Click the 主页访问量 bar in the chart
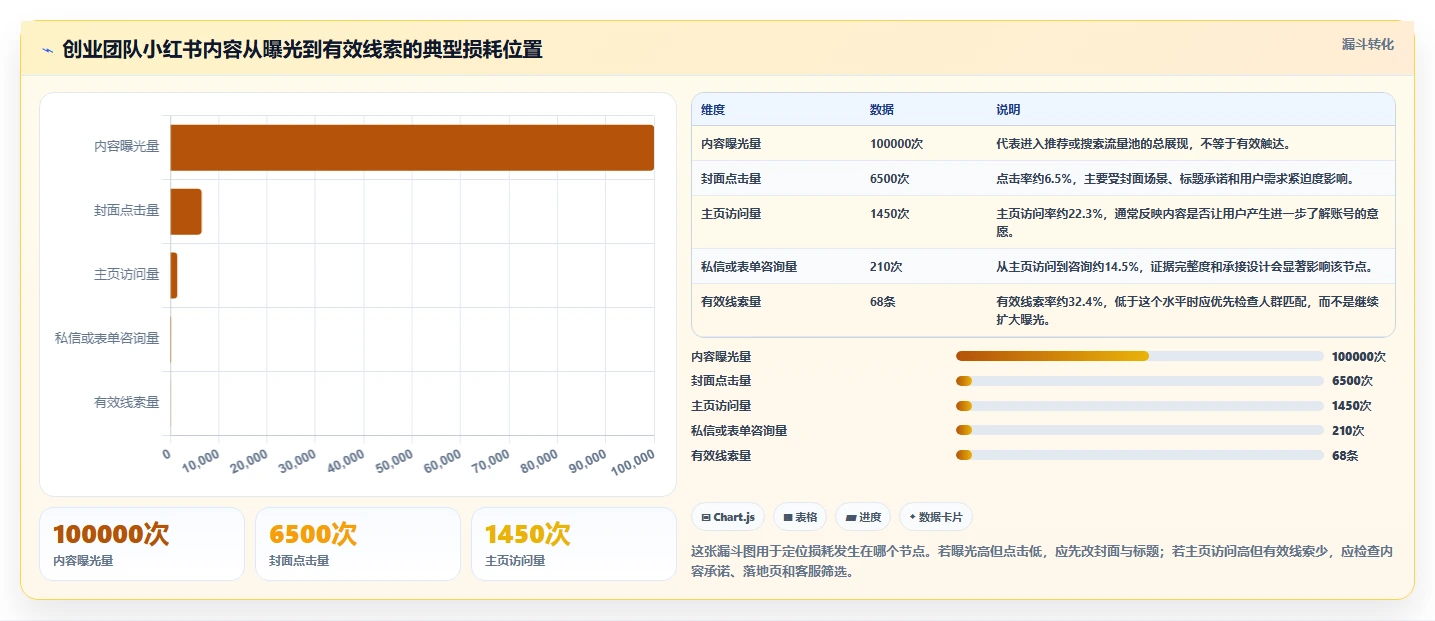 click(x=174, y=275)
